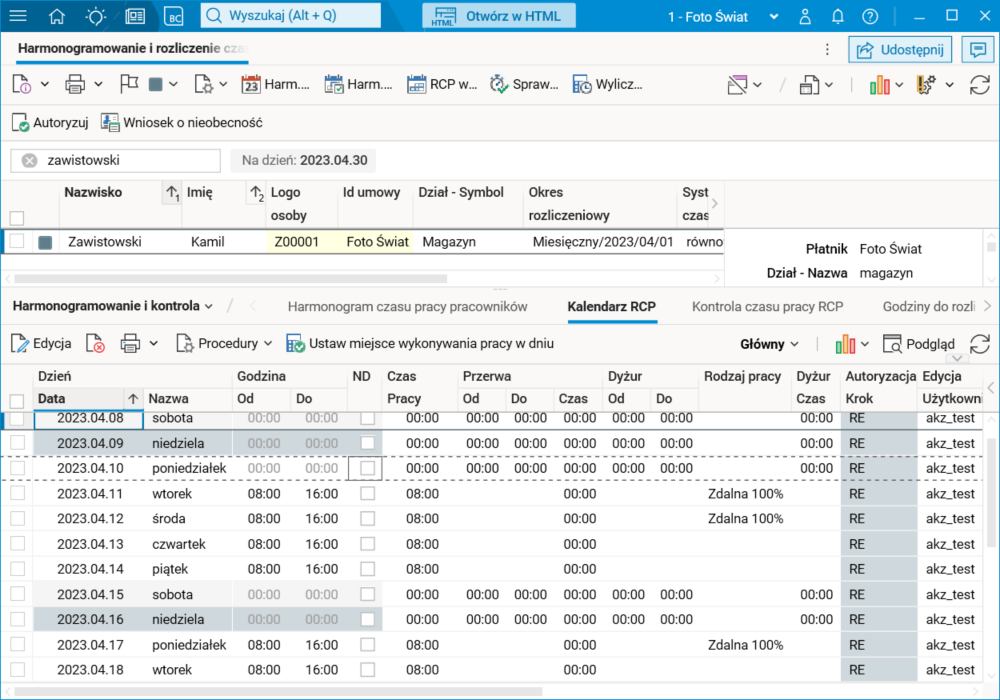Viewport: 1000px width, 700px height.
Task: Click the Autoryzuj button
Action: 51,123
